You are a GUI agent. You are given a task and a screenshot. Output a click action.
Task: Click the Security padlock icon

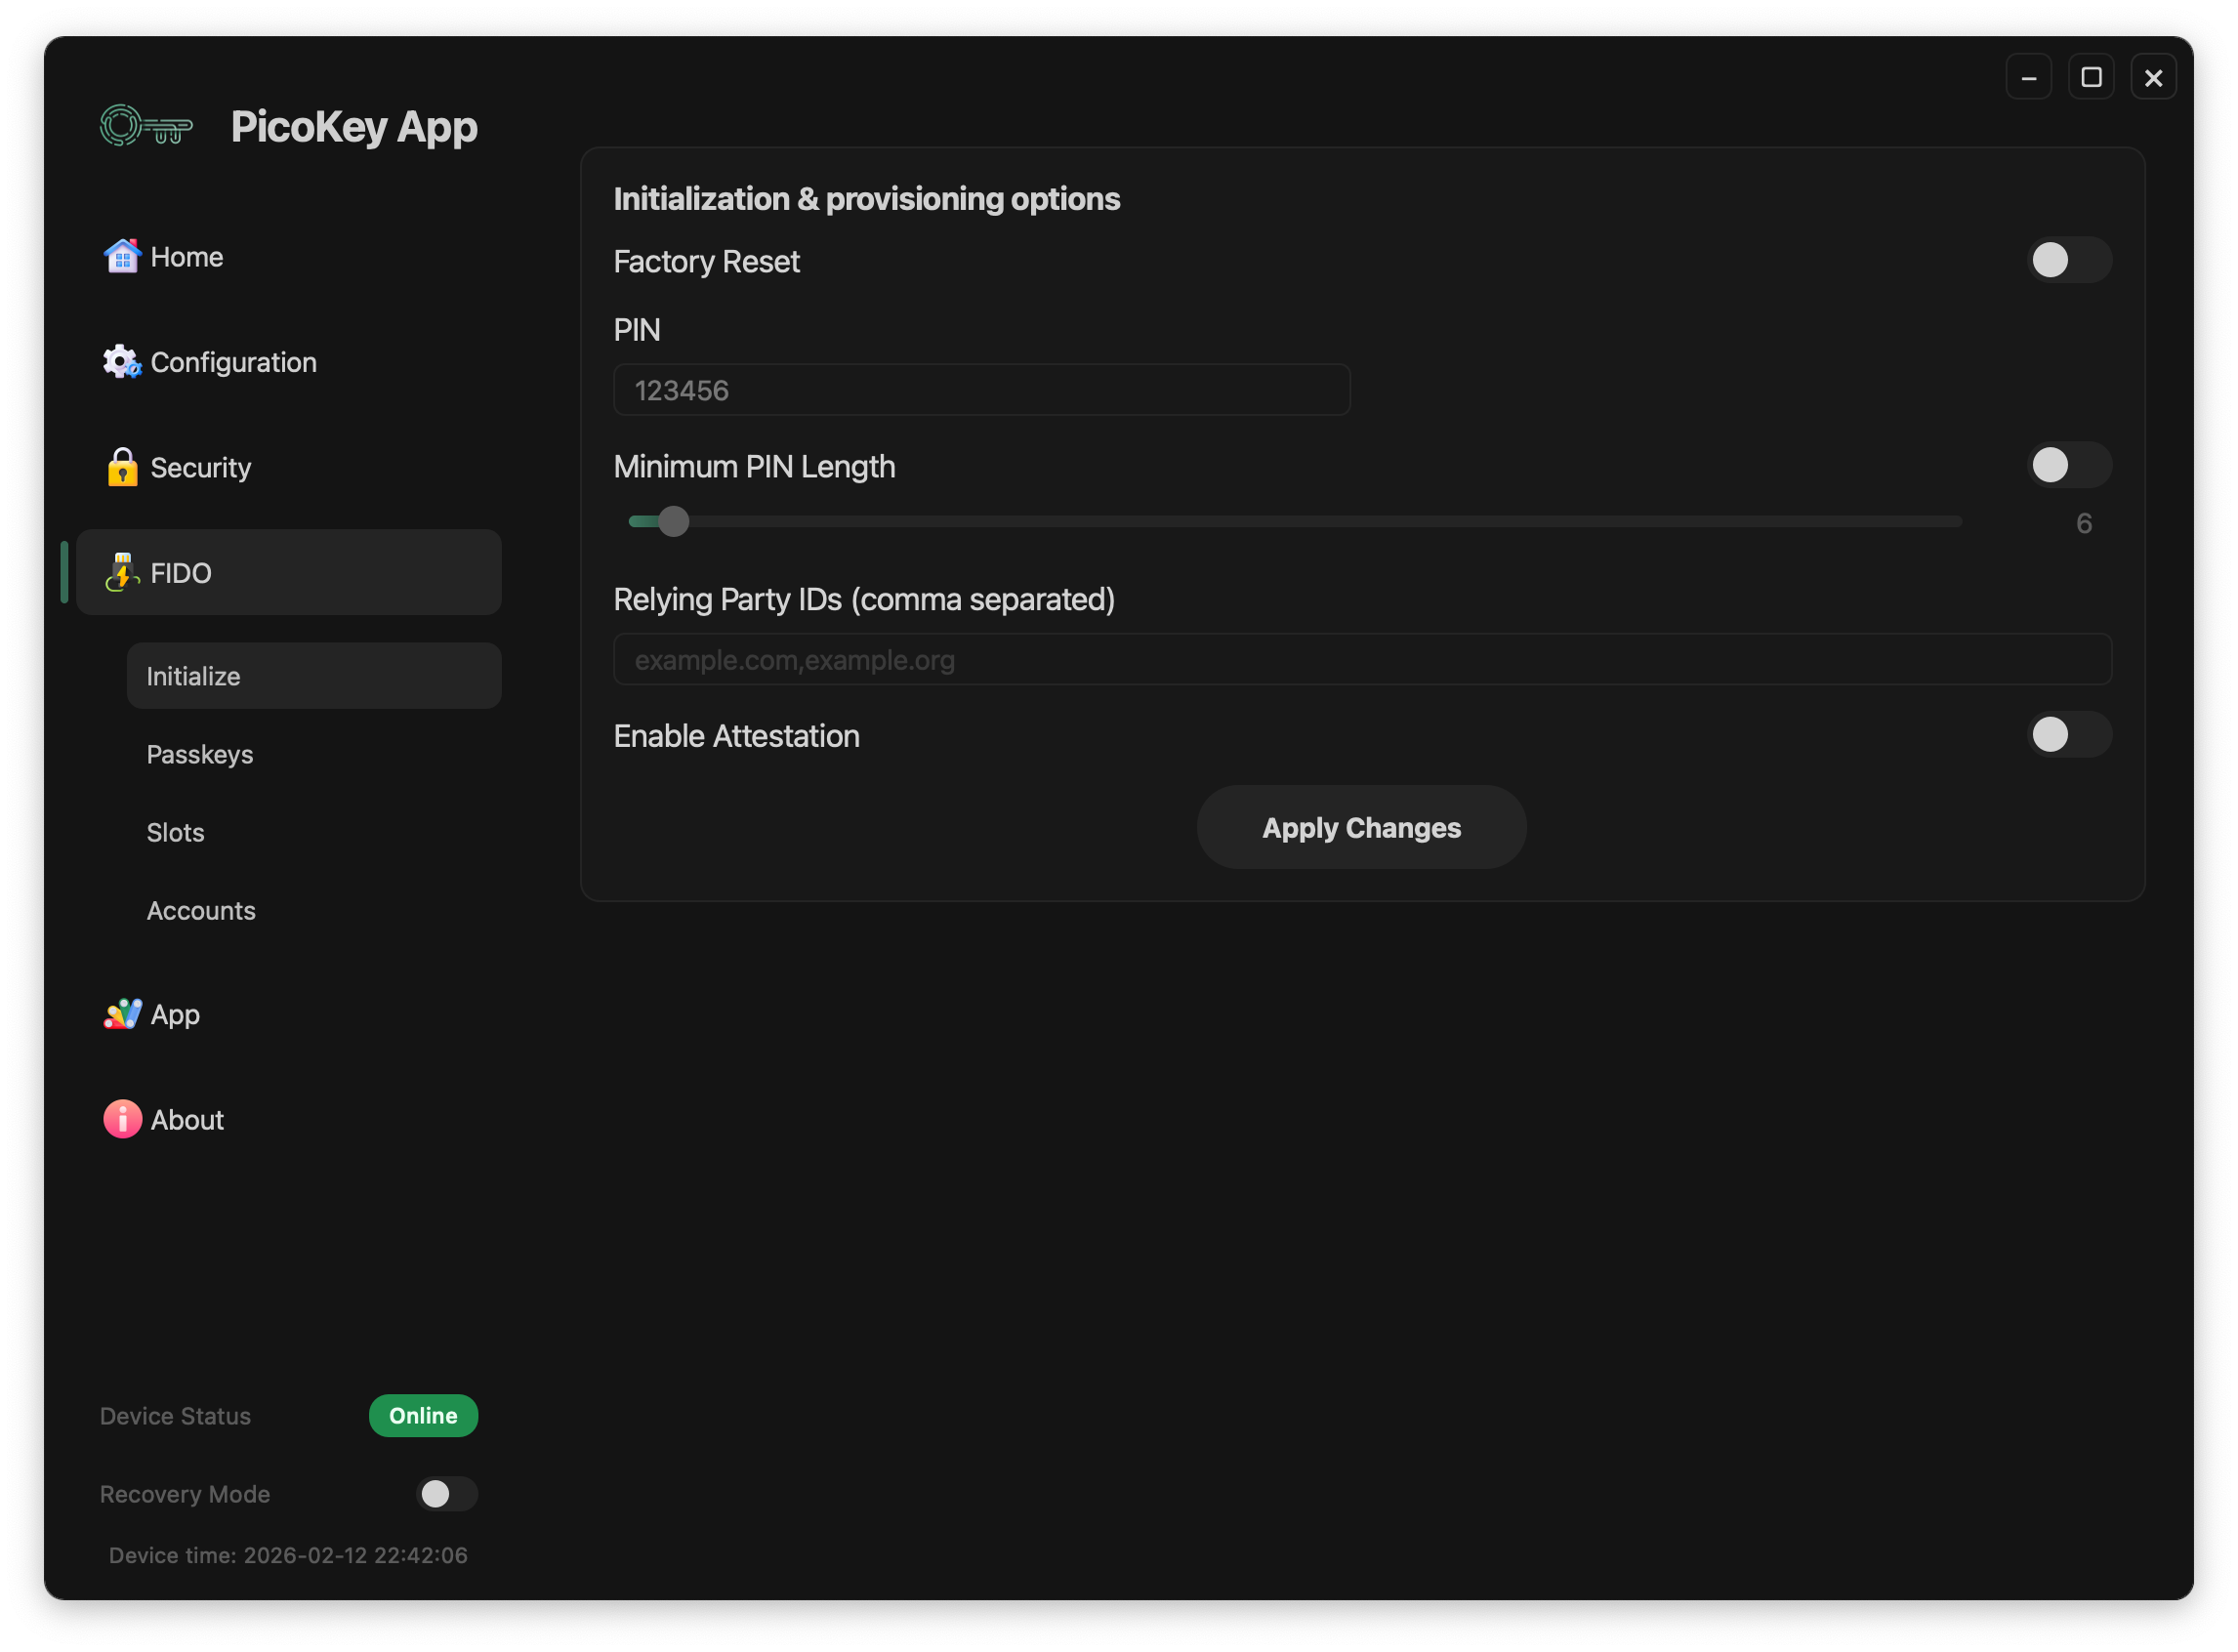(x=122, y=467)
